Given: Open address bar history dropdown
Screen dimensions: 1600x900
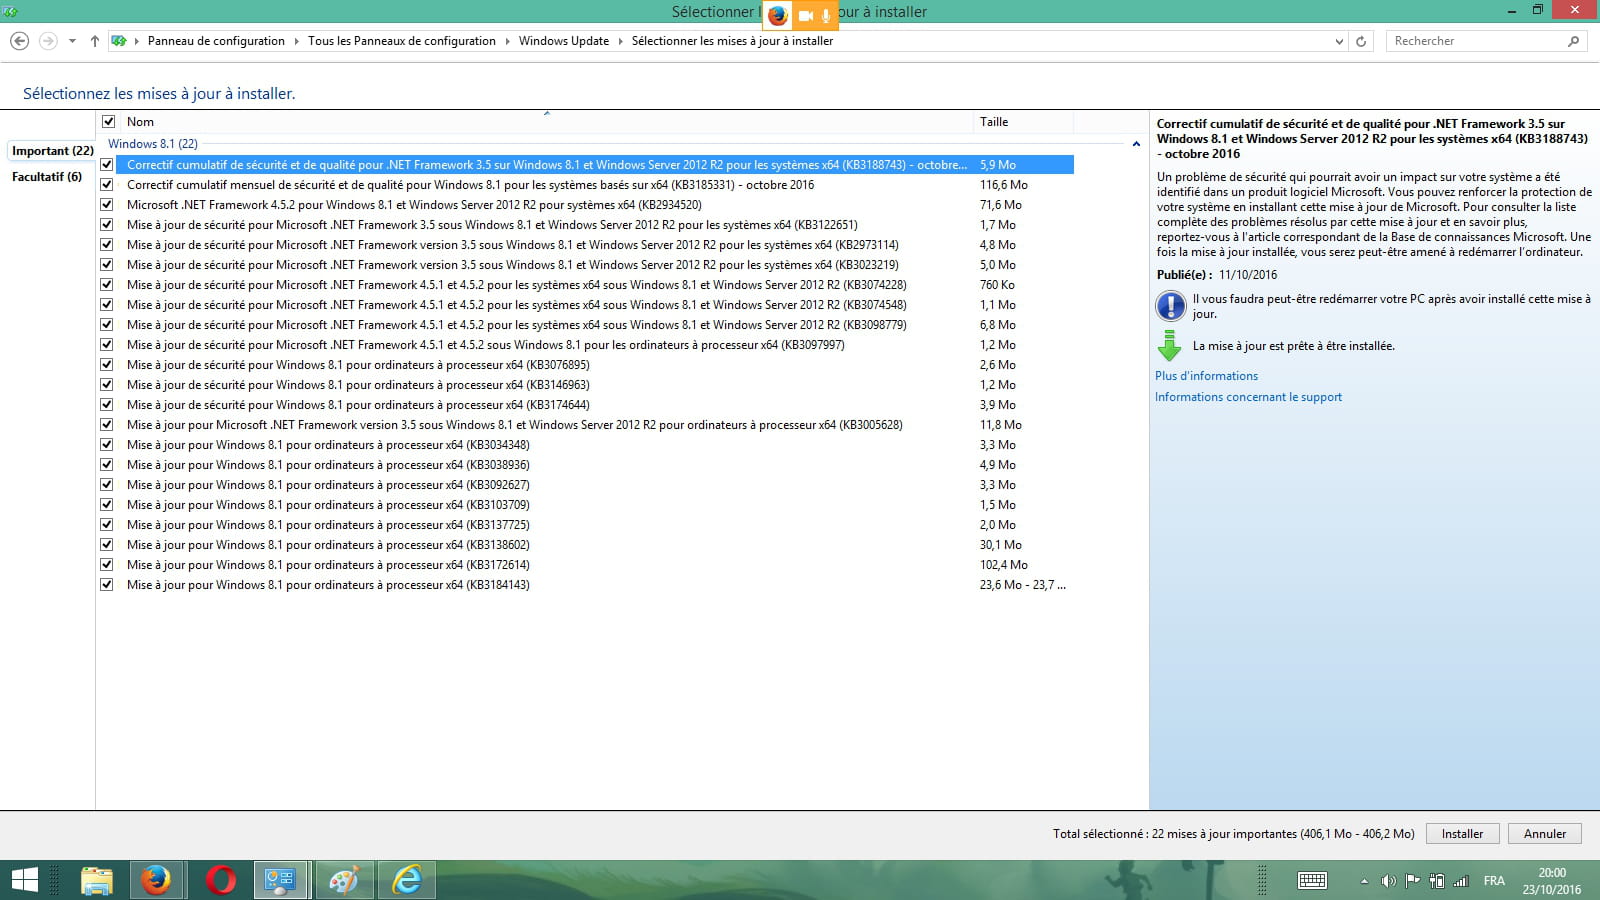Looking at the screenshot, I should coord(1339,41).
